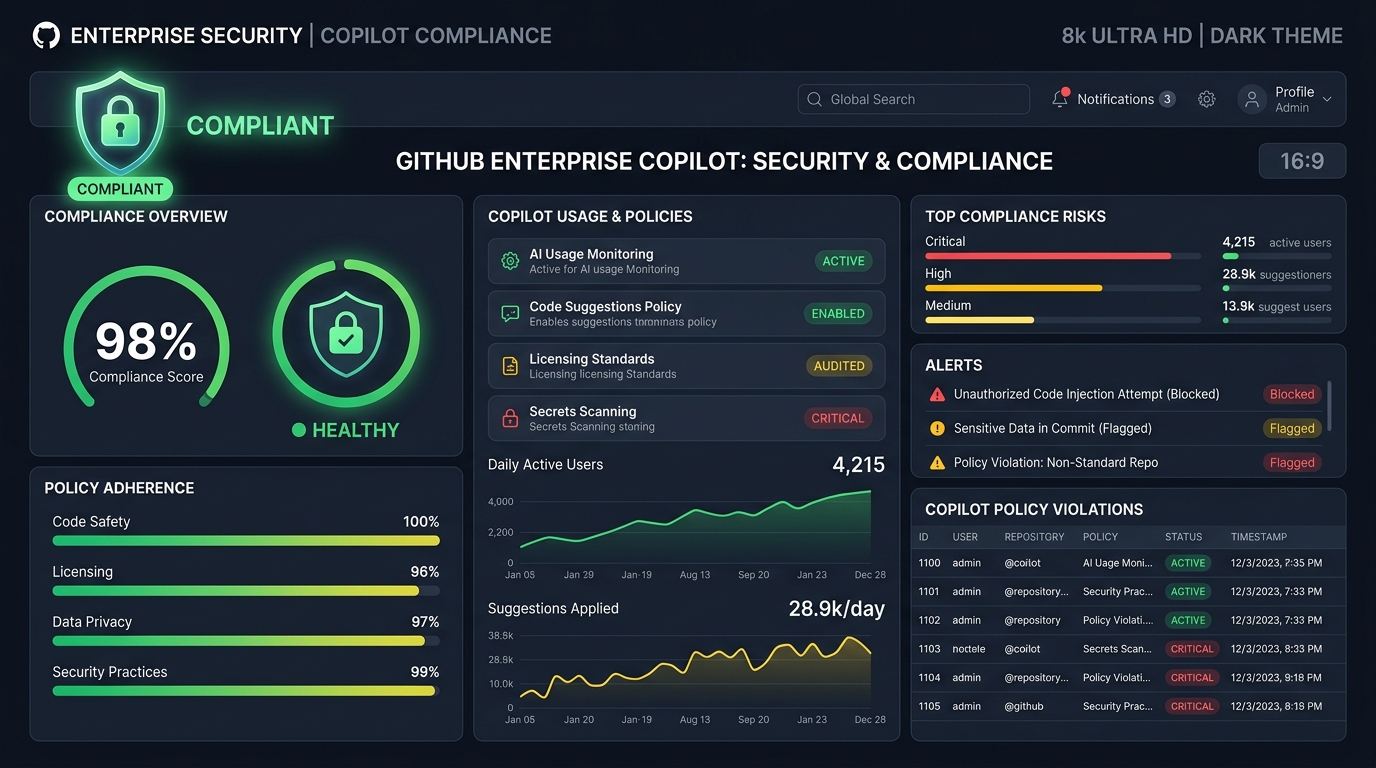Toggle the ACTIVE badge for AI Usage Monitoring
This screenshot has height=768, width=1376.
tap(843, 261)
